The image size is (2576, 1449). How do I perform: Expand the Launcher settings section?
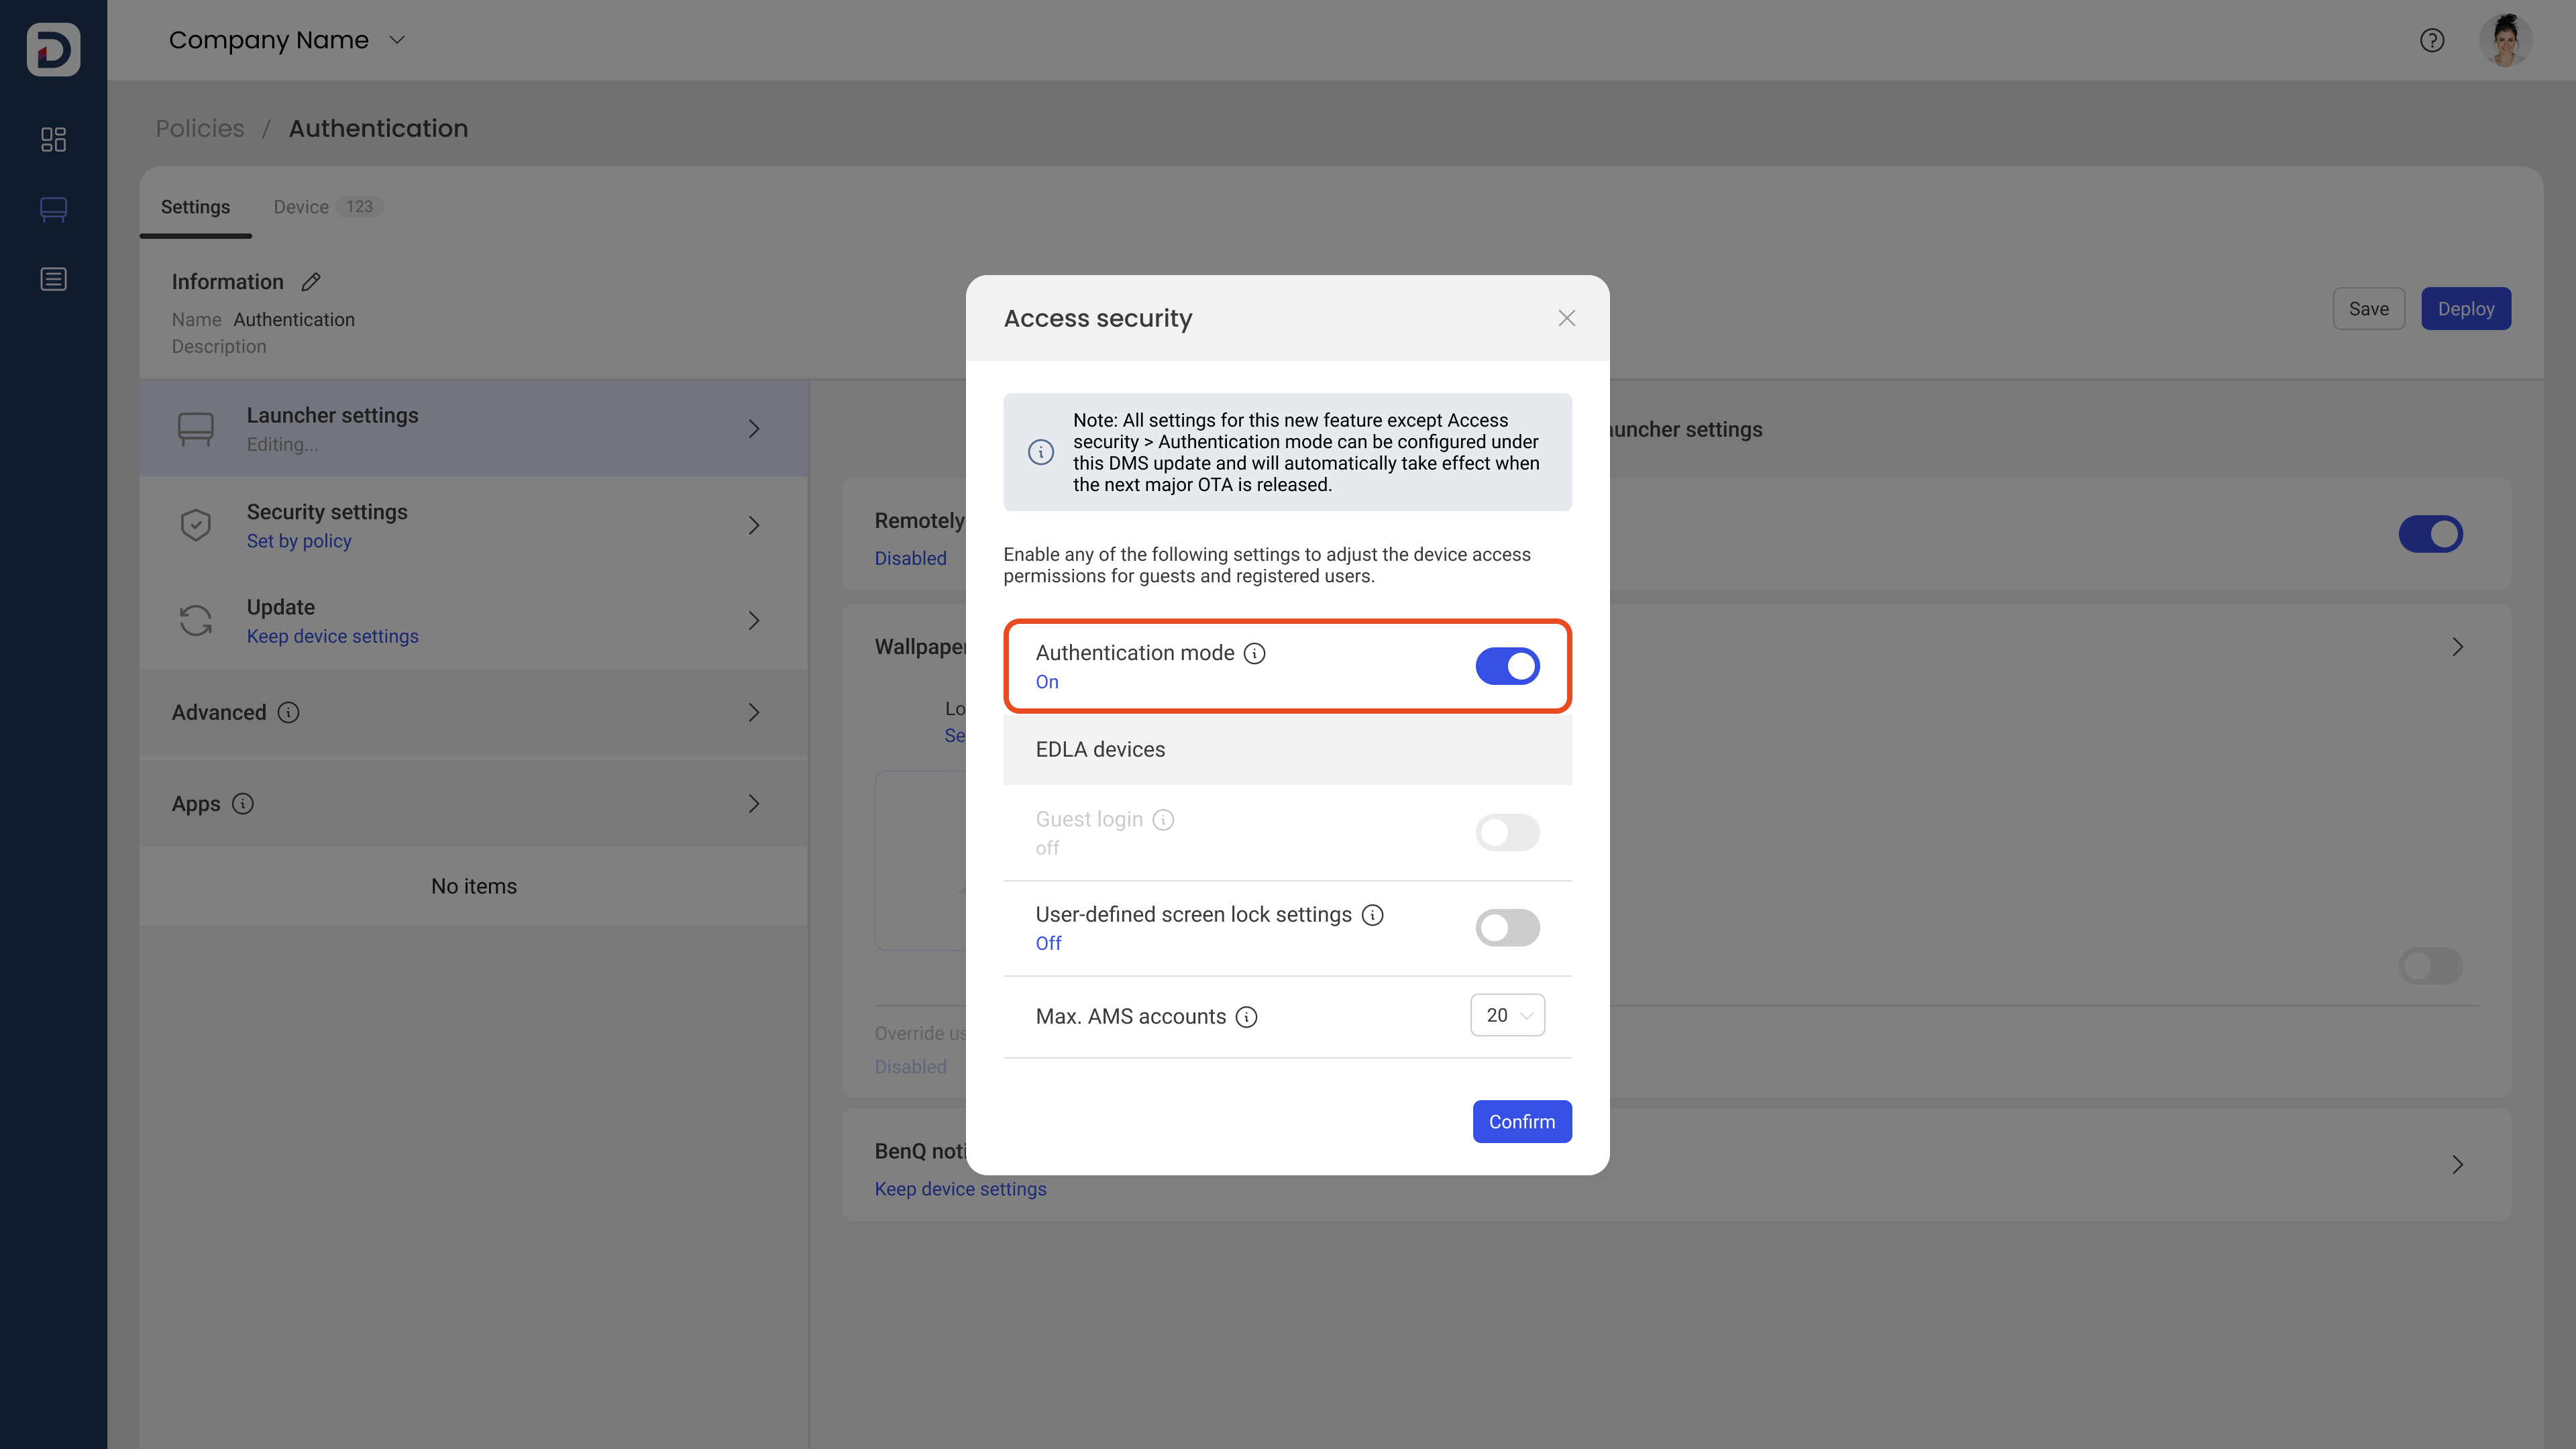pos(754,428)
